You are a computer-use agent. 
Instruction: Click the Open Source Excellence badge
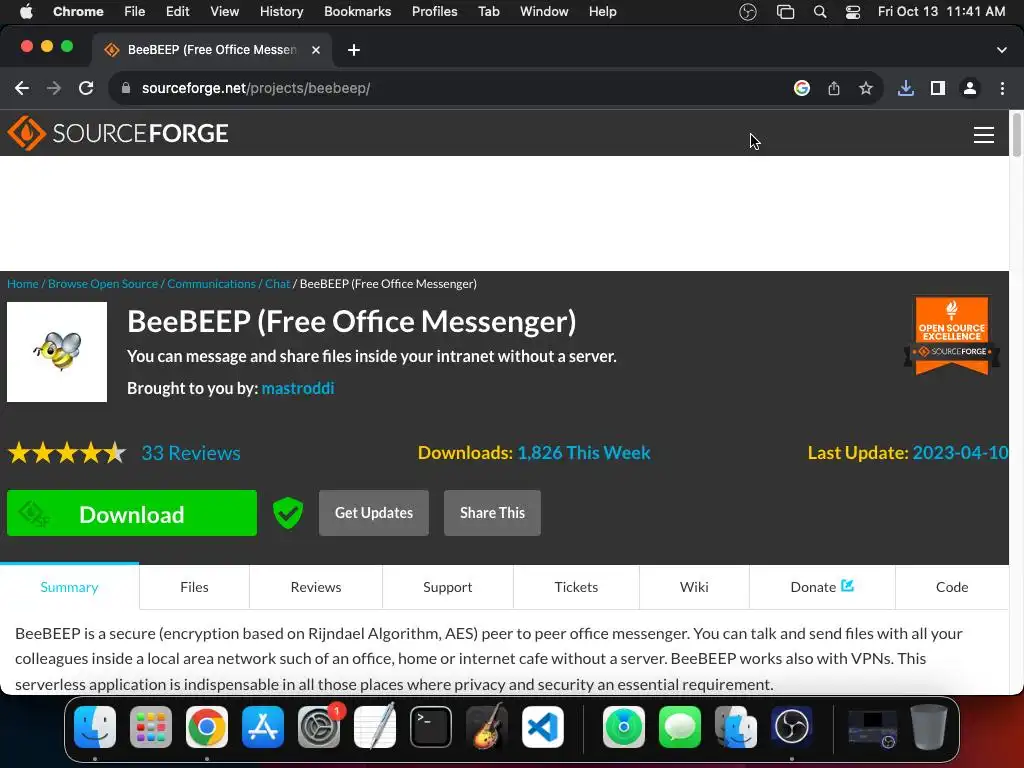click(952, 336)
